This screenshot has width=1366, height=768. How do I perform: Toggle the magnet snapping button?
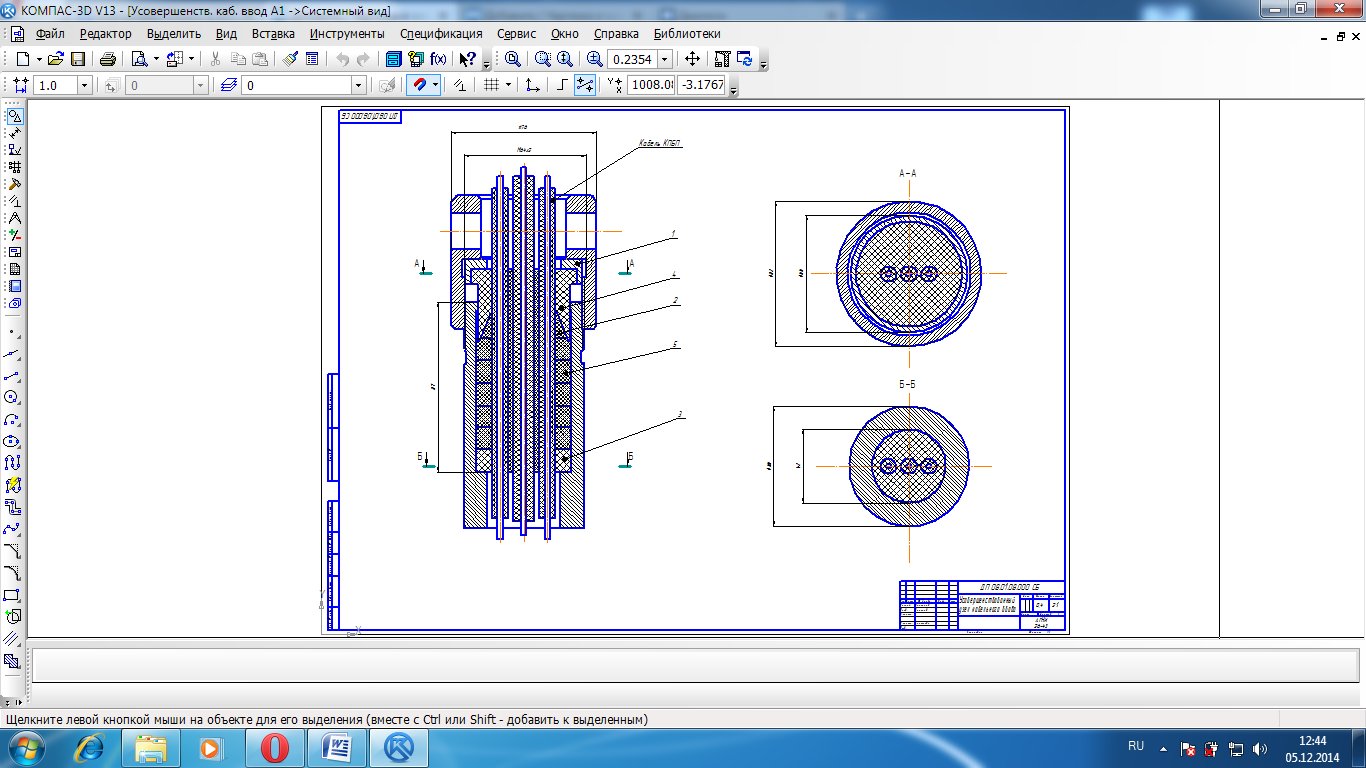coord(420,85)
